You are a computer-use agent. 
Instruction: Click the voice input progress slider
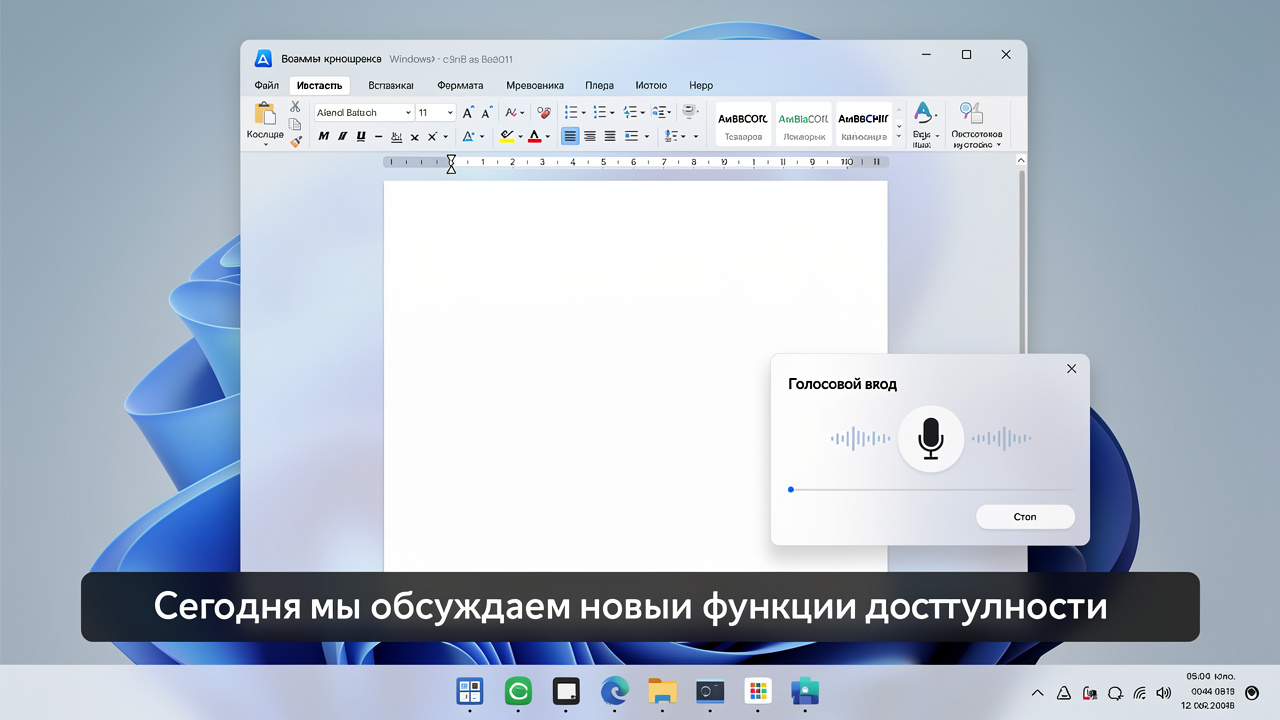931,490
